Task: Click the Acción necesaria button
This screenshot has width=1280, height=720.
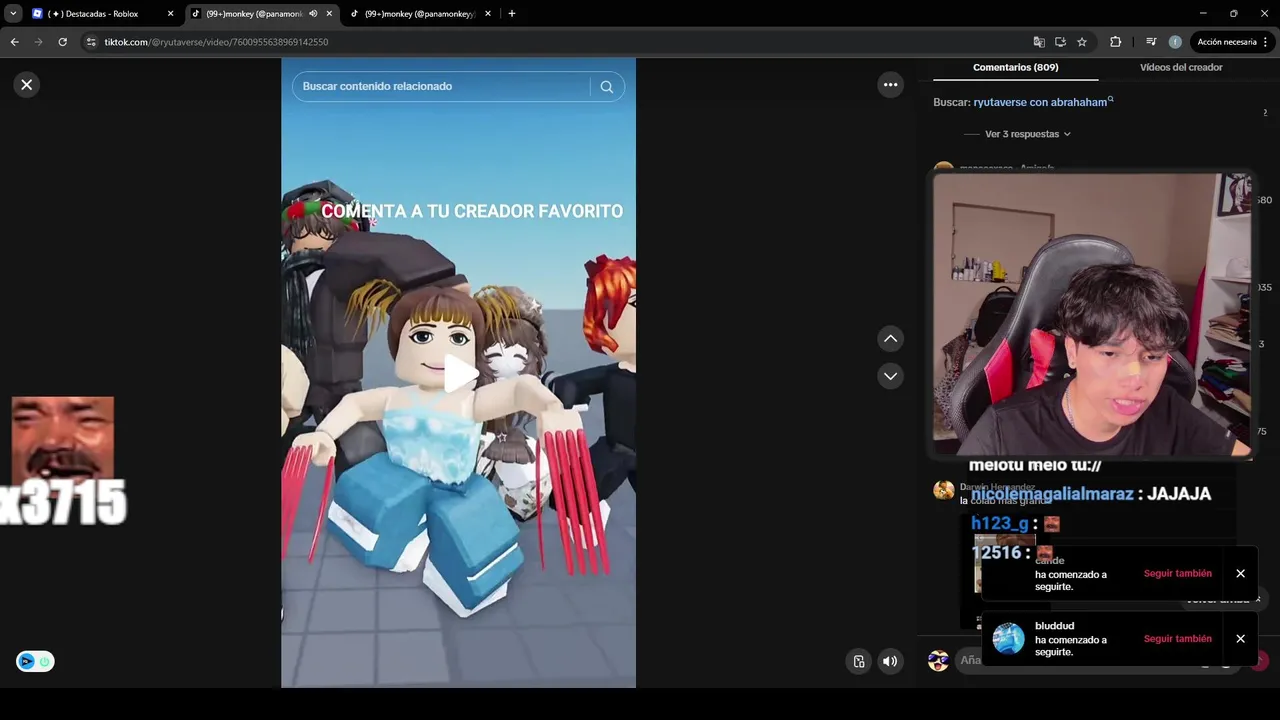Action: tap(1227, 42)
